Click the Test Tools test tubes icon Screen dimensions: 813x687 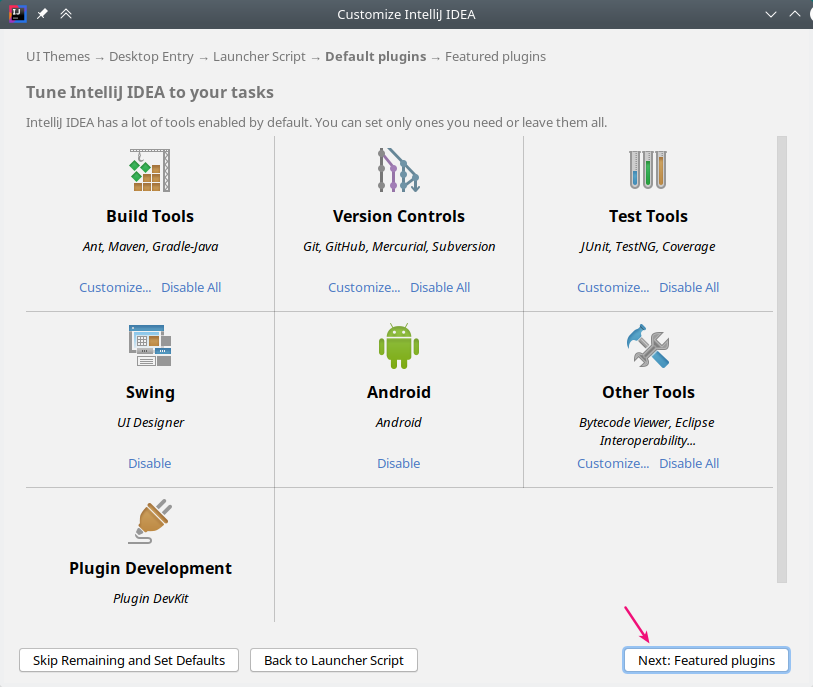[x=647, y=170]
